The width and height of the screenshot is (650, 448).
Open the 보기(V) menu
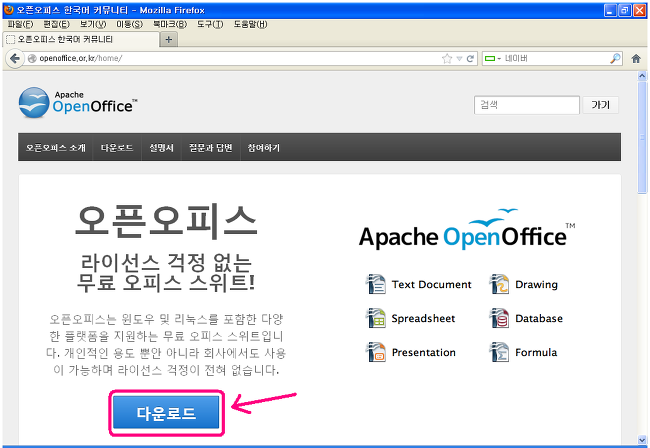93,24
